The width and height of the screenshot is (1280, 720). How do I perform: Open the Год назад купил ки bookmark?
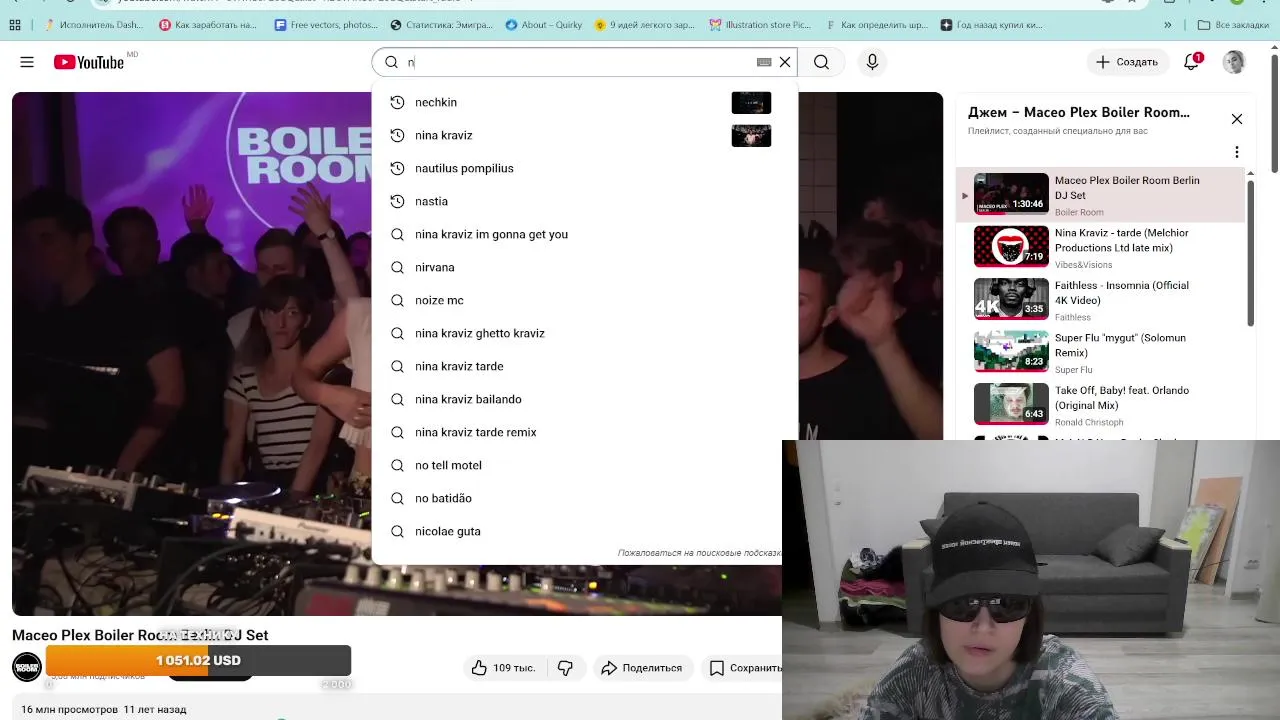pyautogui.click(x=993, y=25)
